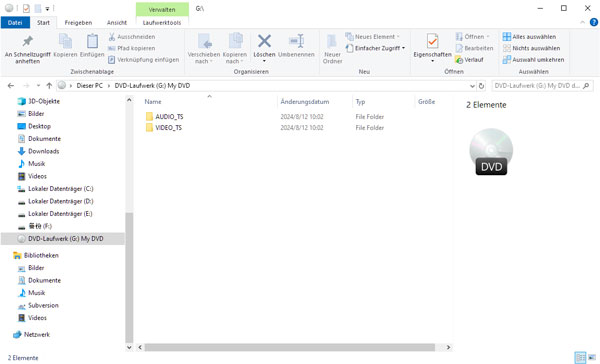This screenshot has height=364, width=600.
Task: Select the AUDIO_TS folder
Action: pos(165,116)
